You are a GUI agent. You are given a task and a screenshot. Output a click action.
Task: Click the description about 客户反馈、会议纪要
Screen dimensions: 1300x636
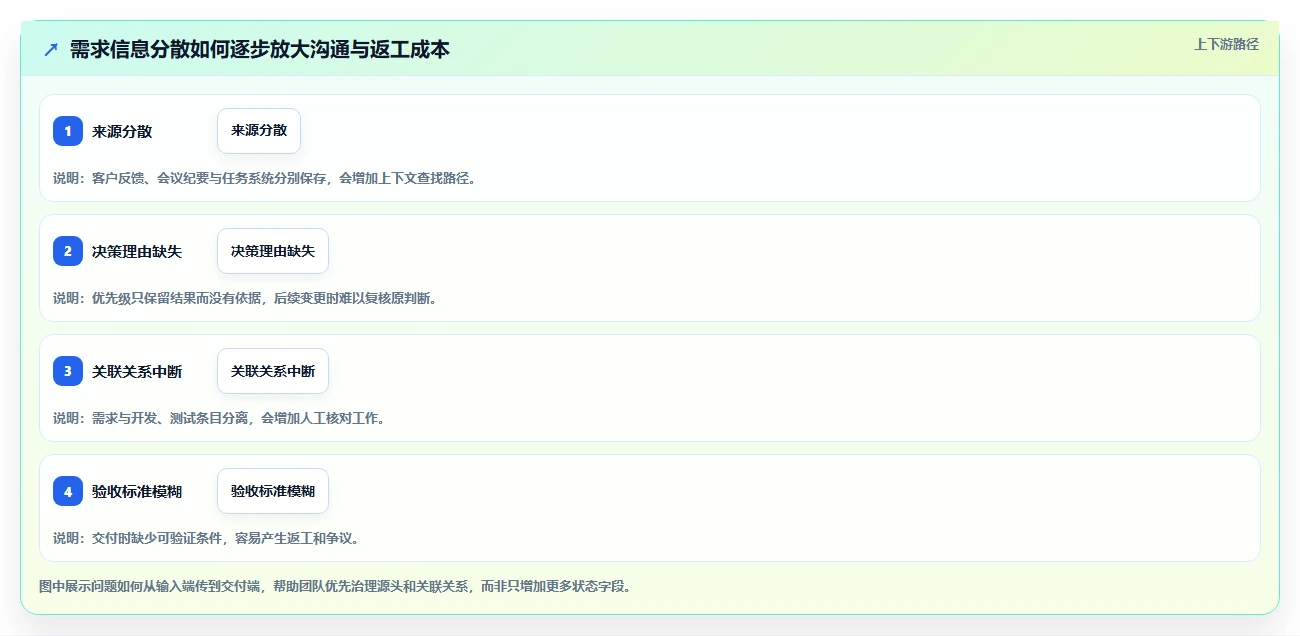pos(267,178)
